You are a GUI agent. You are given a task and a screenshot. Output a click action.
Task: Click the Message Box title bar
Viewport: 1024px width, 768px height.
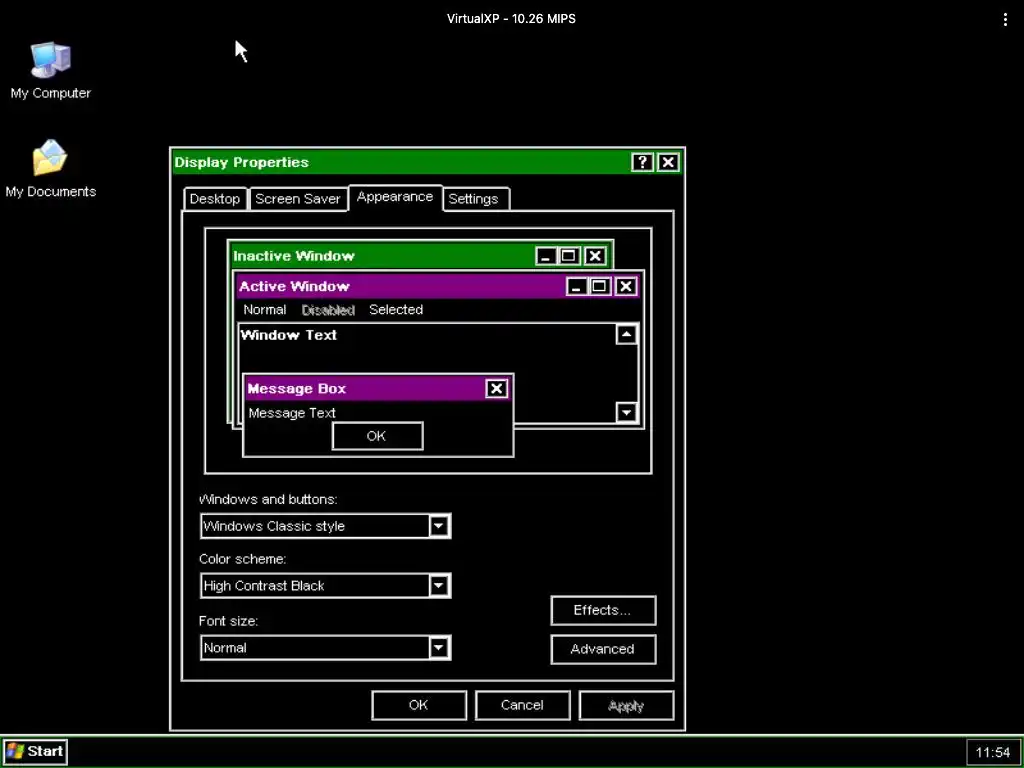(378, 389)
